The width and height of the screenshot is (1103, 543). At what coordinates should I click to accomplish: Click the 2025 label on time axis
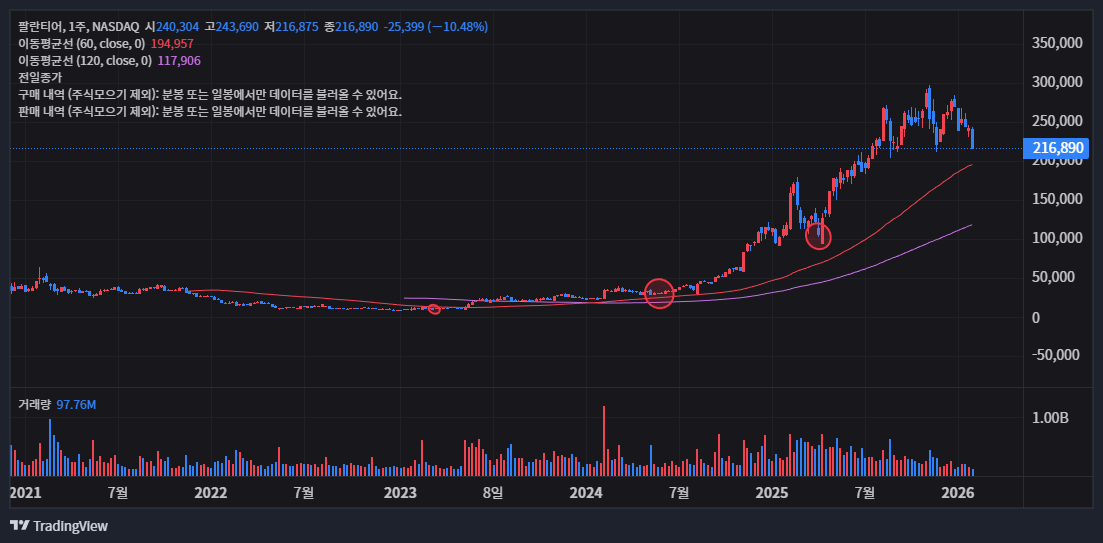[x=772, y=492]
